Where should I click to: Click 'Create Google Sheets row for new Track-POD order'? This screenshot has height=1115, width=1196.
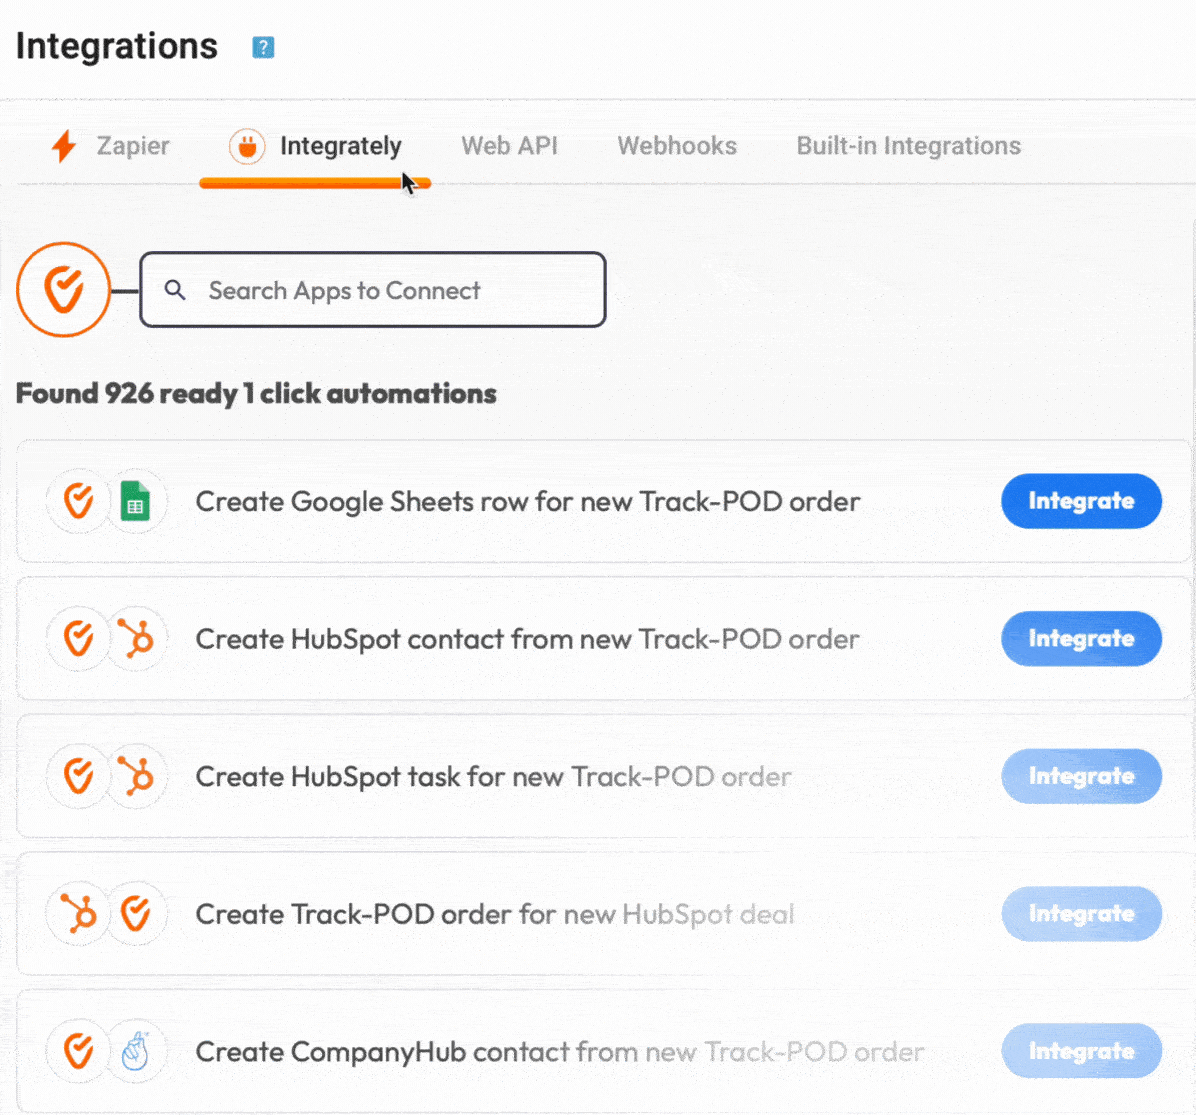pyautogui.click(x=528, y=502)
